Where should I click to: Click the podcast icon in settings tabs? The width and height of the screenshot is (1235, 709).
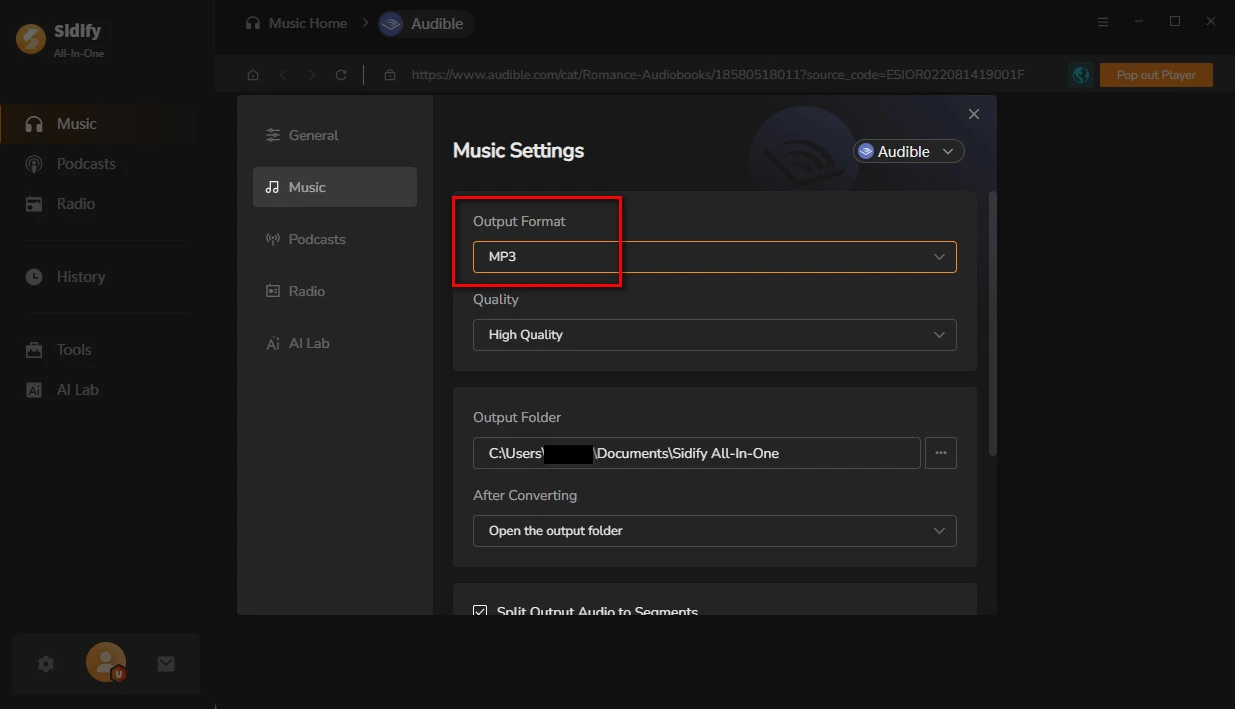point(273,239)
